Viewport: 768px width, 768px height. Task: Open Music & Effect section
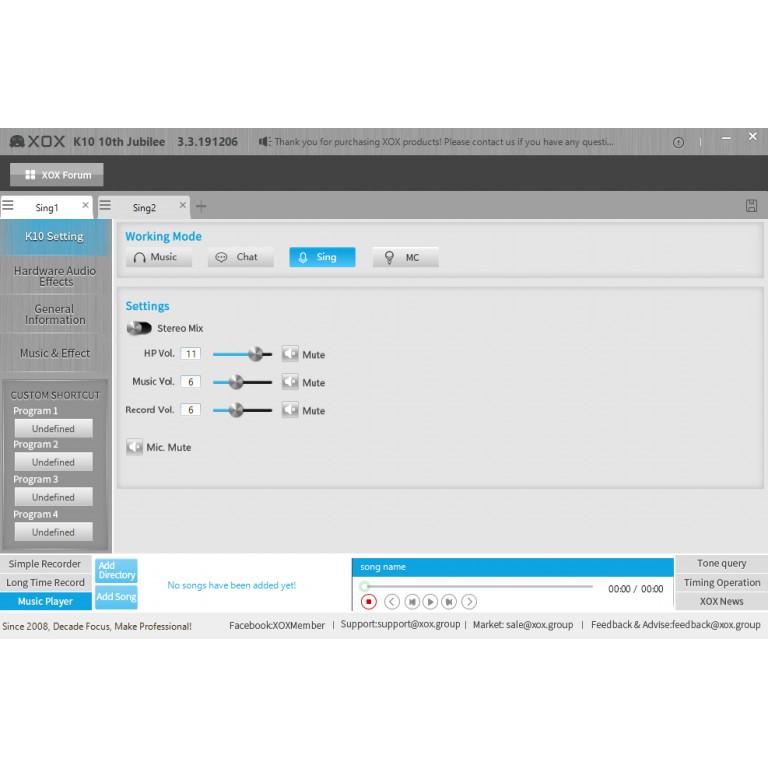point(55,353)
